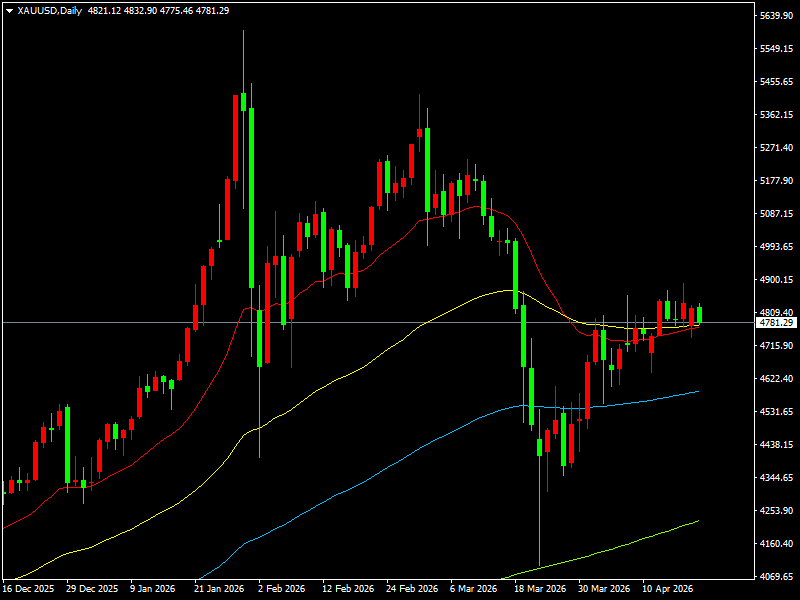Click the 21 Jan 2026 date label
The image size is (800, 600).
point(219,589)
